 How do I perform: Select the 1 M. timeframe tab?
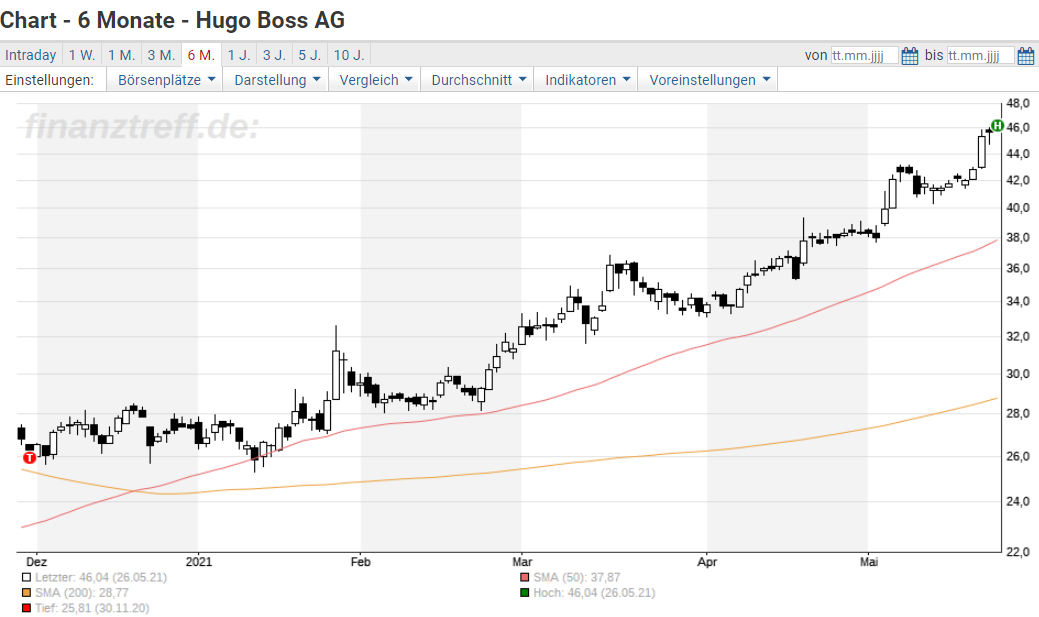coord(121,55)
